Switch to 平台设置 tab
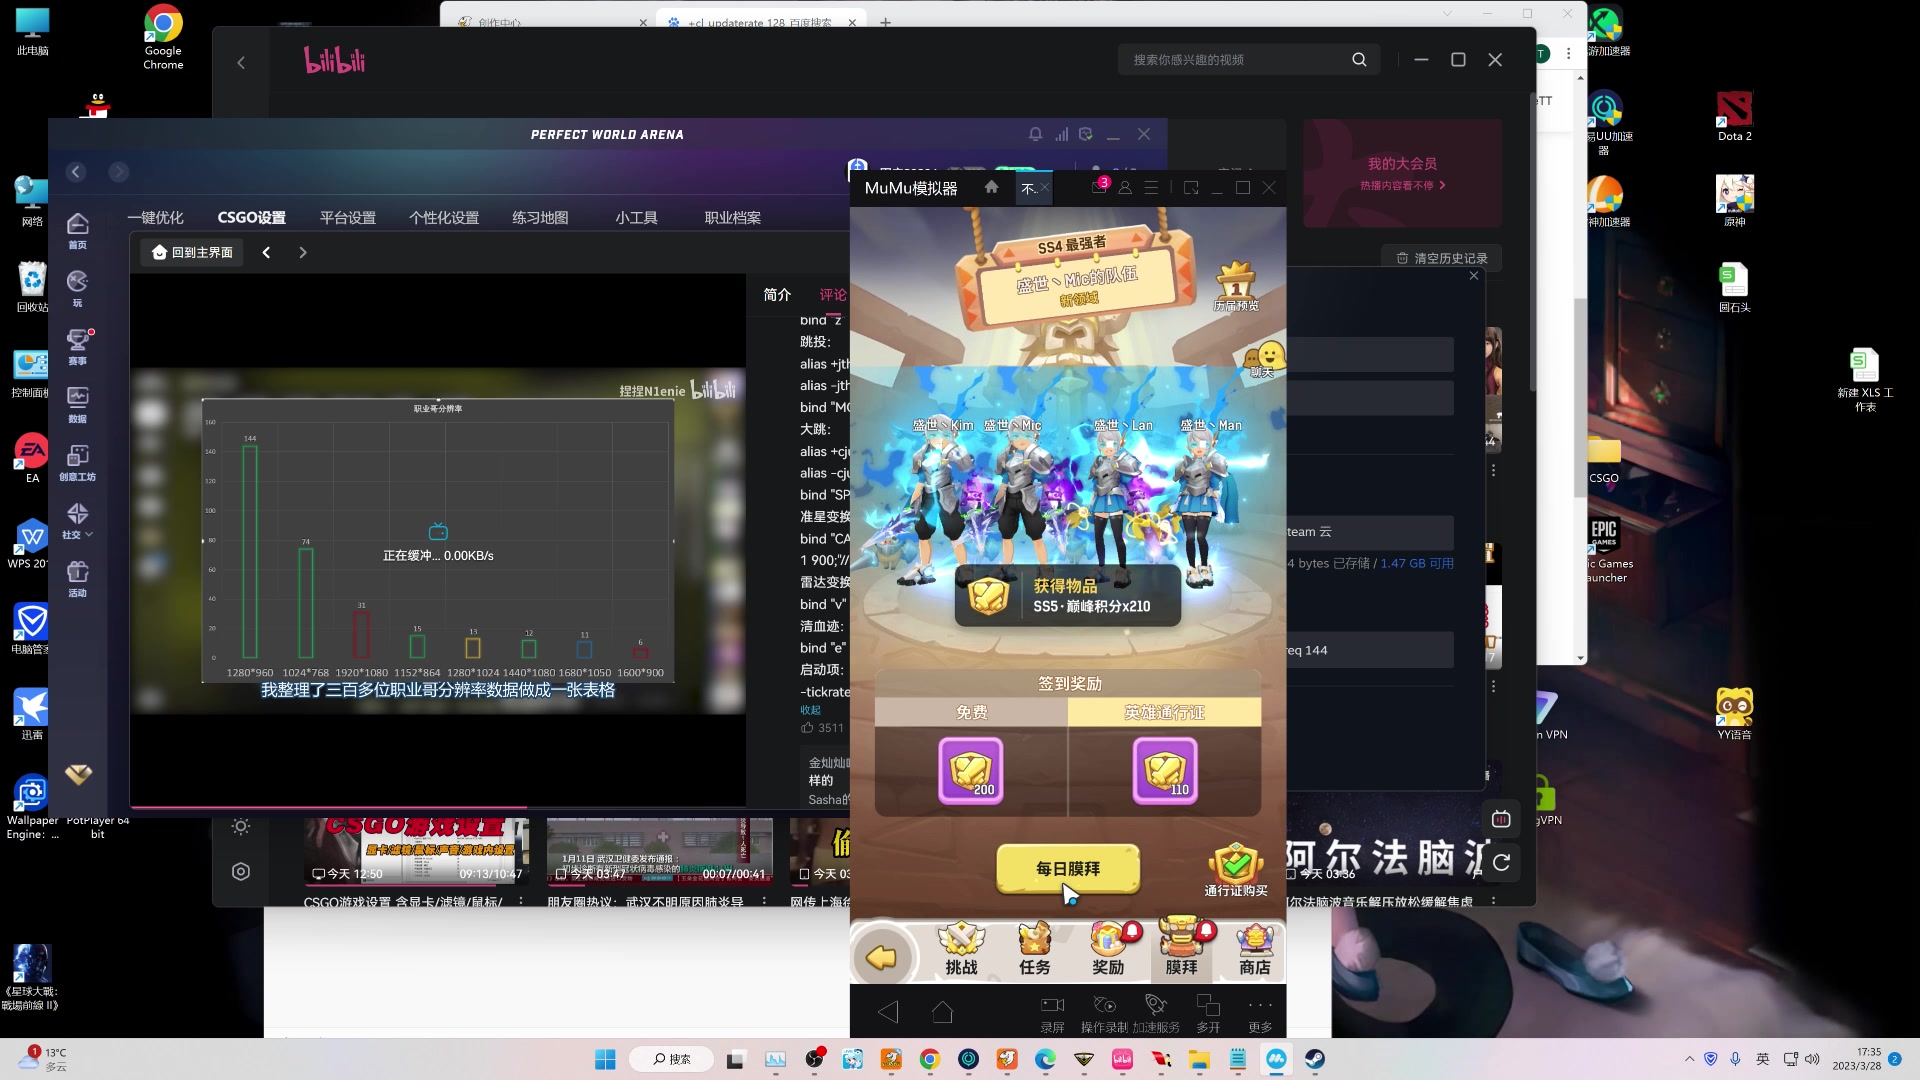This screenshot has height=1080, width=1920. click(347, 217)
